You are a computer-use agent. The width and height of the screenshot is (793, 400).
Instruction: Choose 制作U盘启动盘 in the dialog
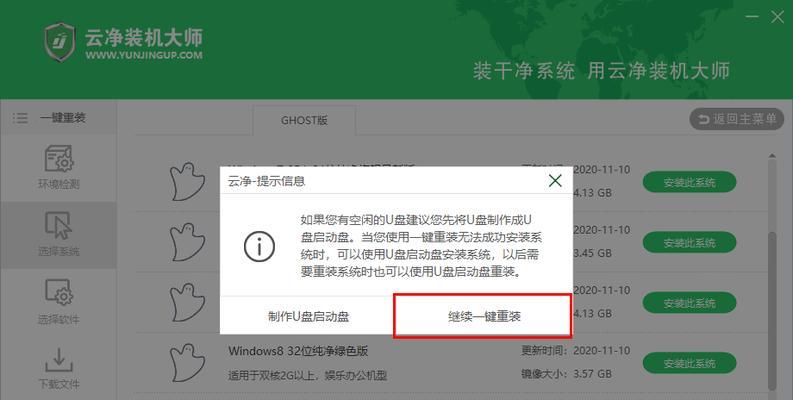coord(308,317)
